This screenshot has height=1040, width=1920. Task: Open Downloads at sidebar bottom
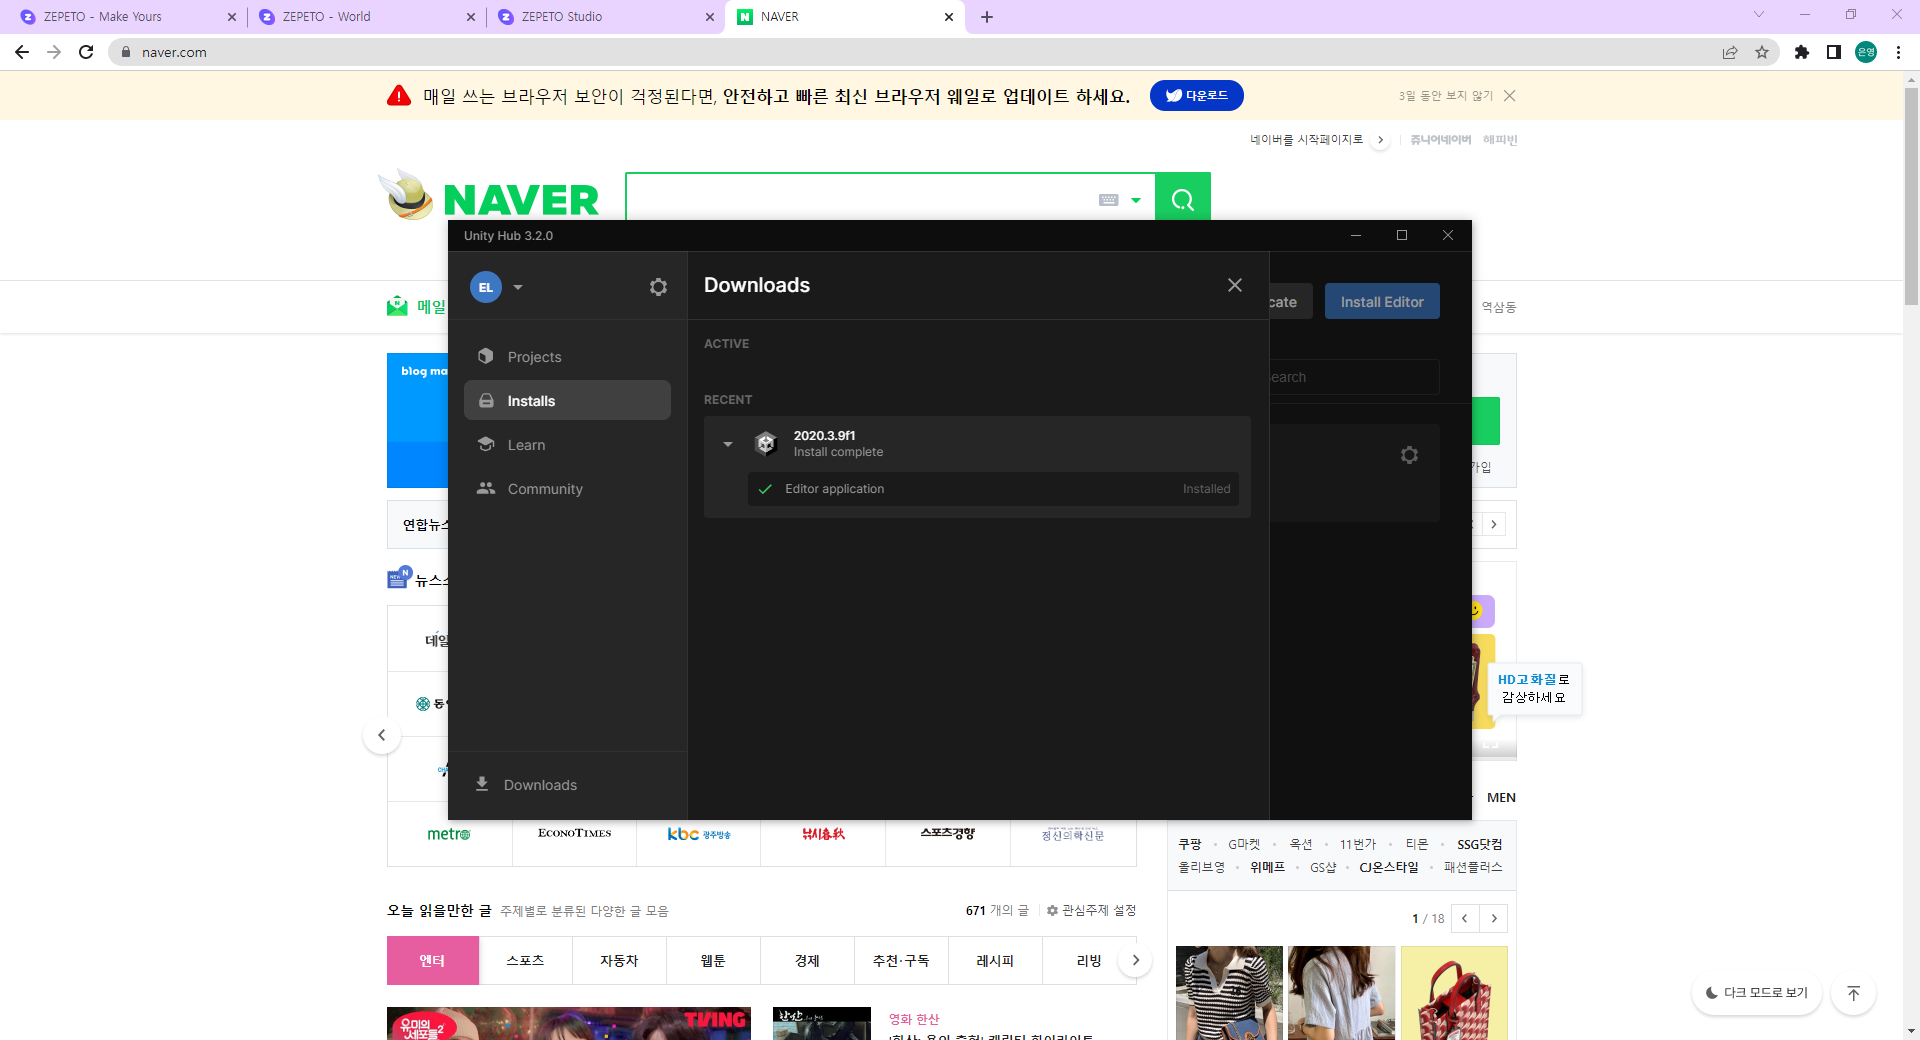tap(567, 785)
